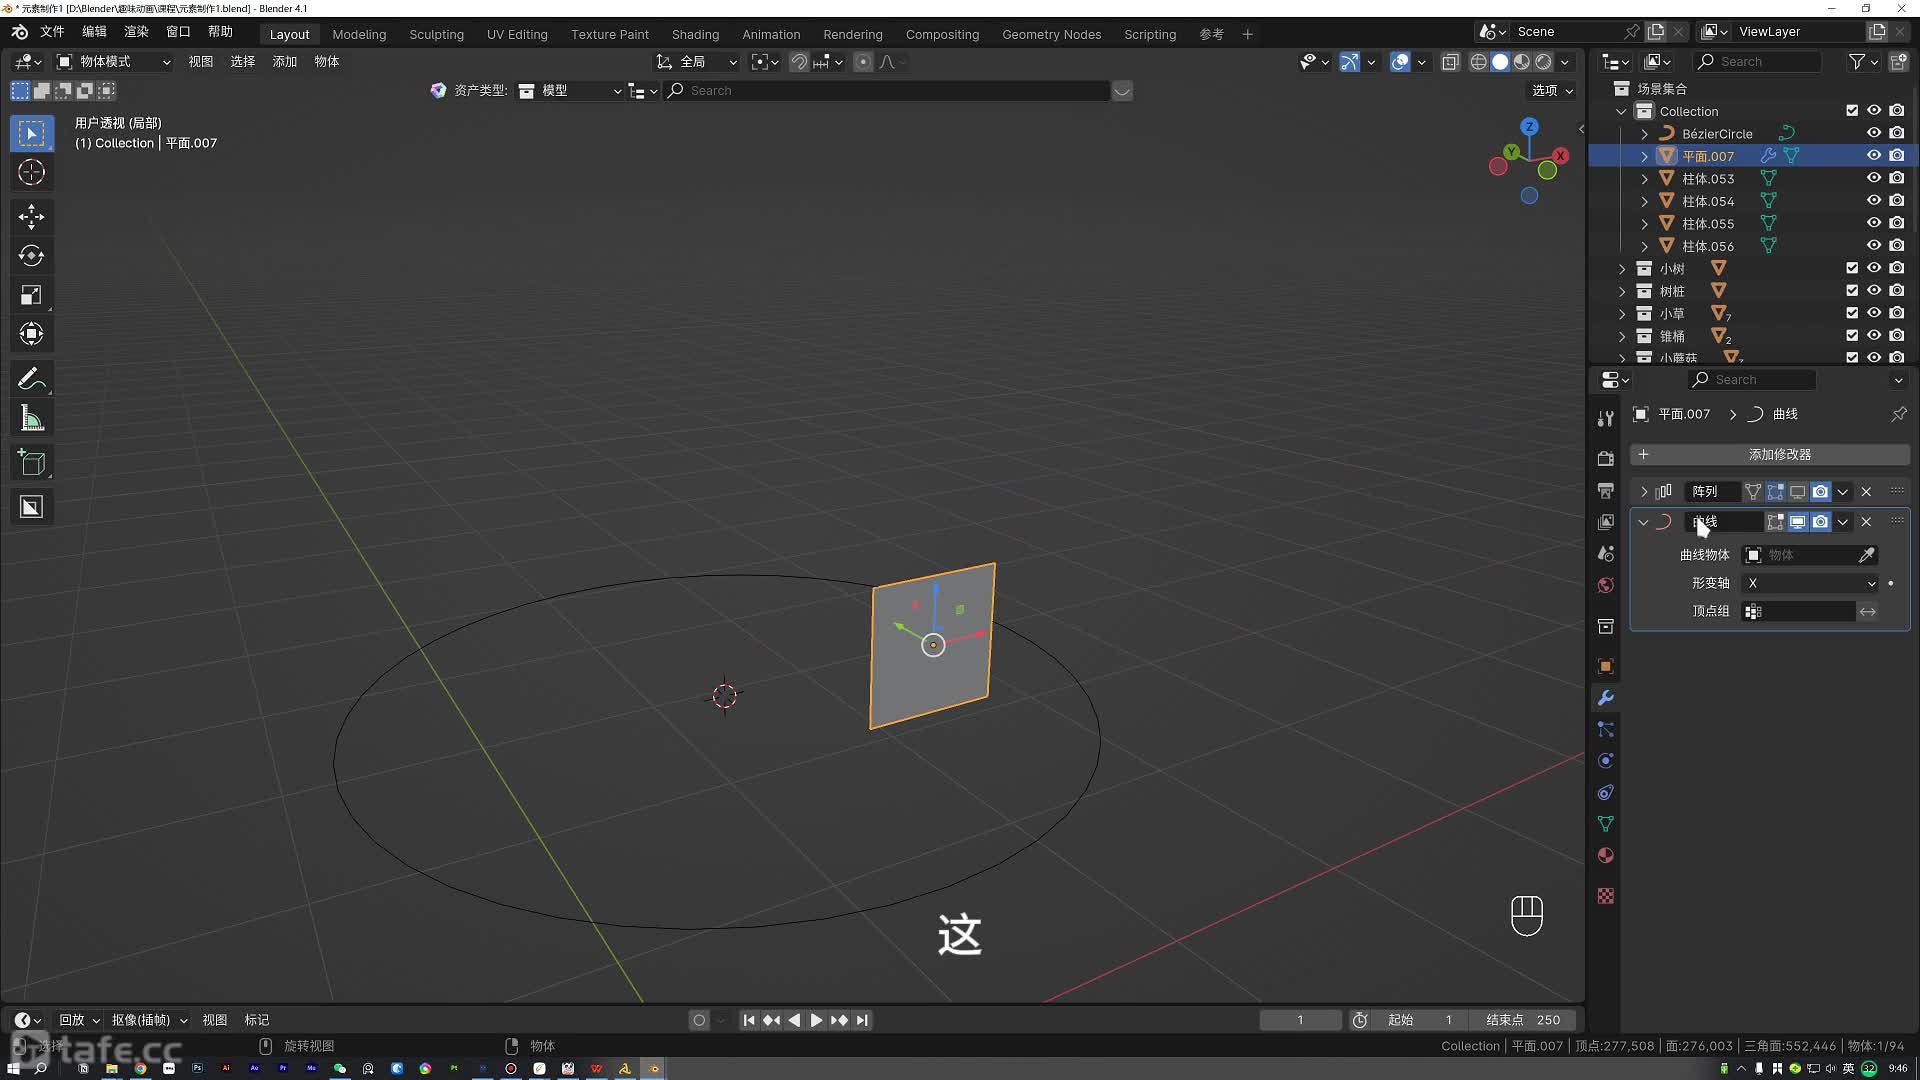
Task: Play the animation forward
Action: (816, 1020)
